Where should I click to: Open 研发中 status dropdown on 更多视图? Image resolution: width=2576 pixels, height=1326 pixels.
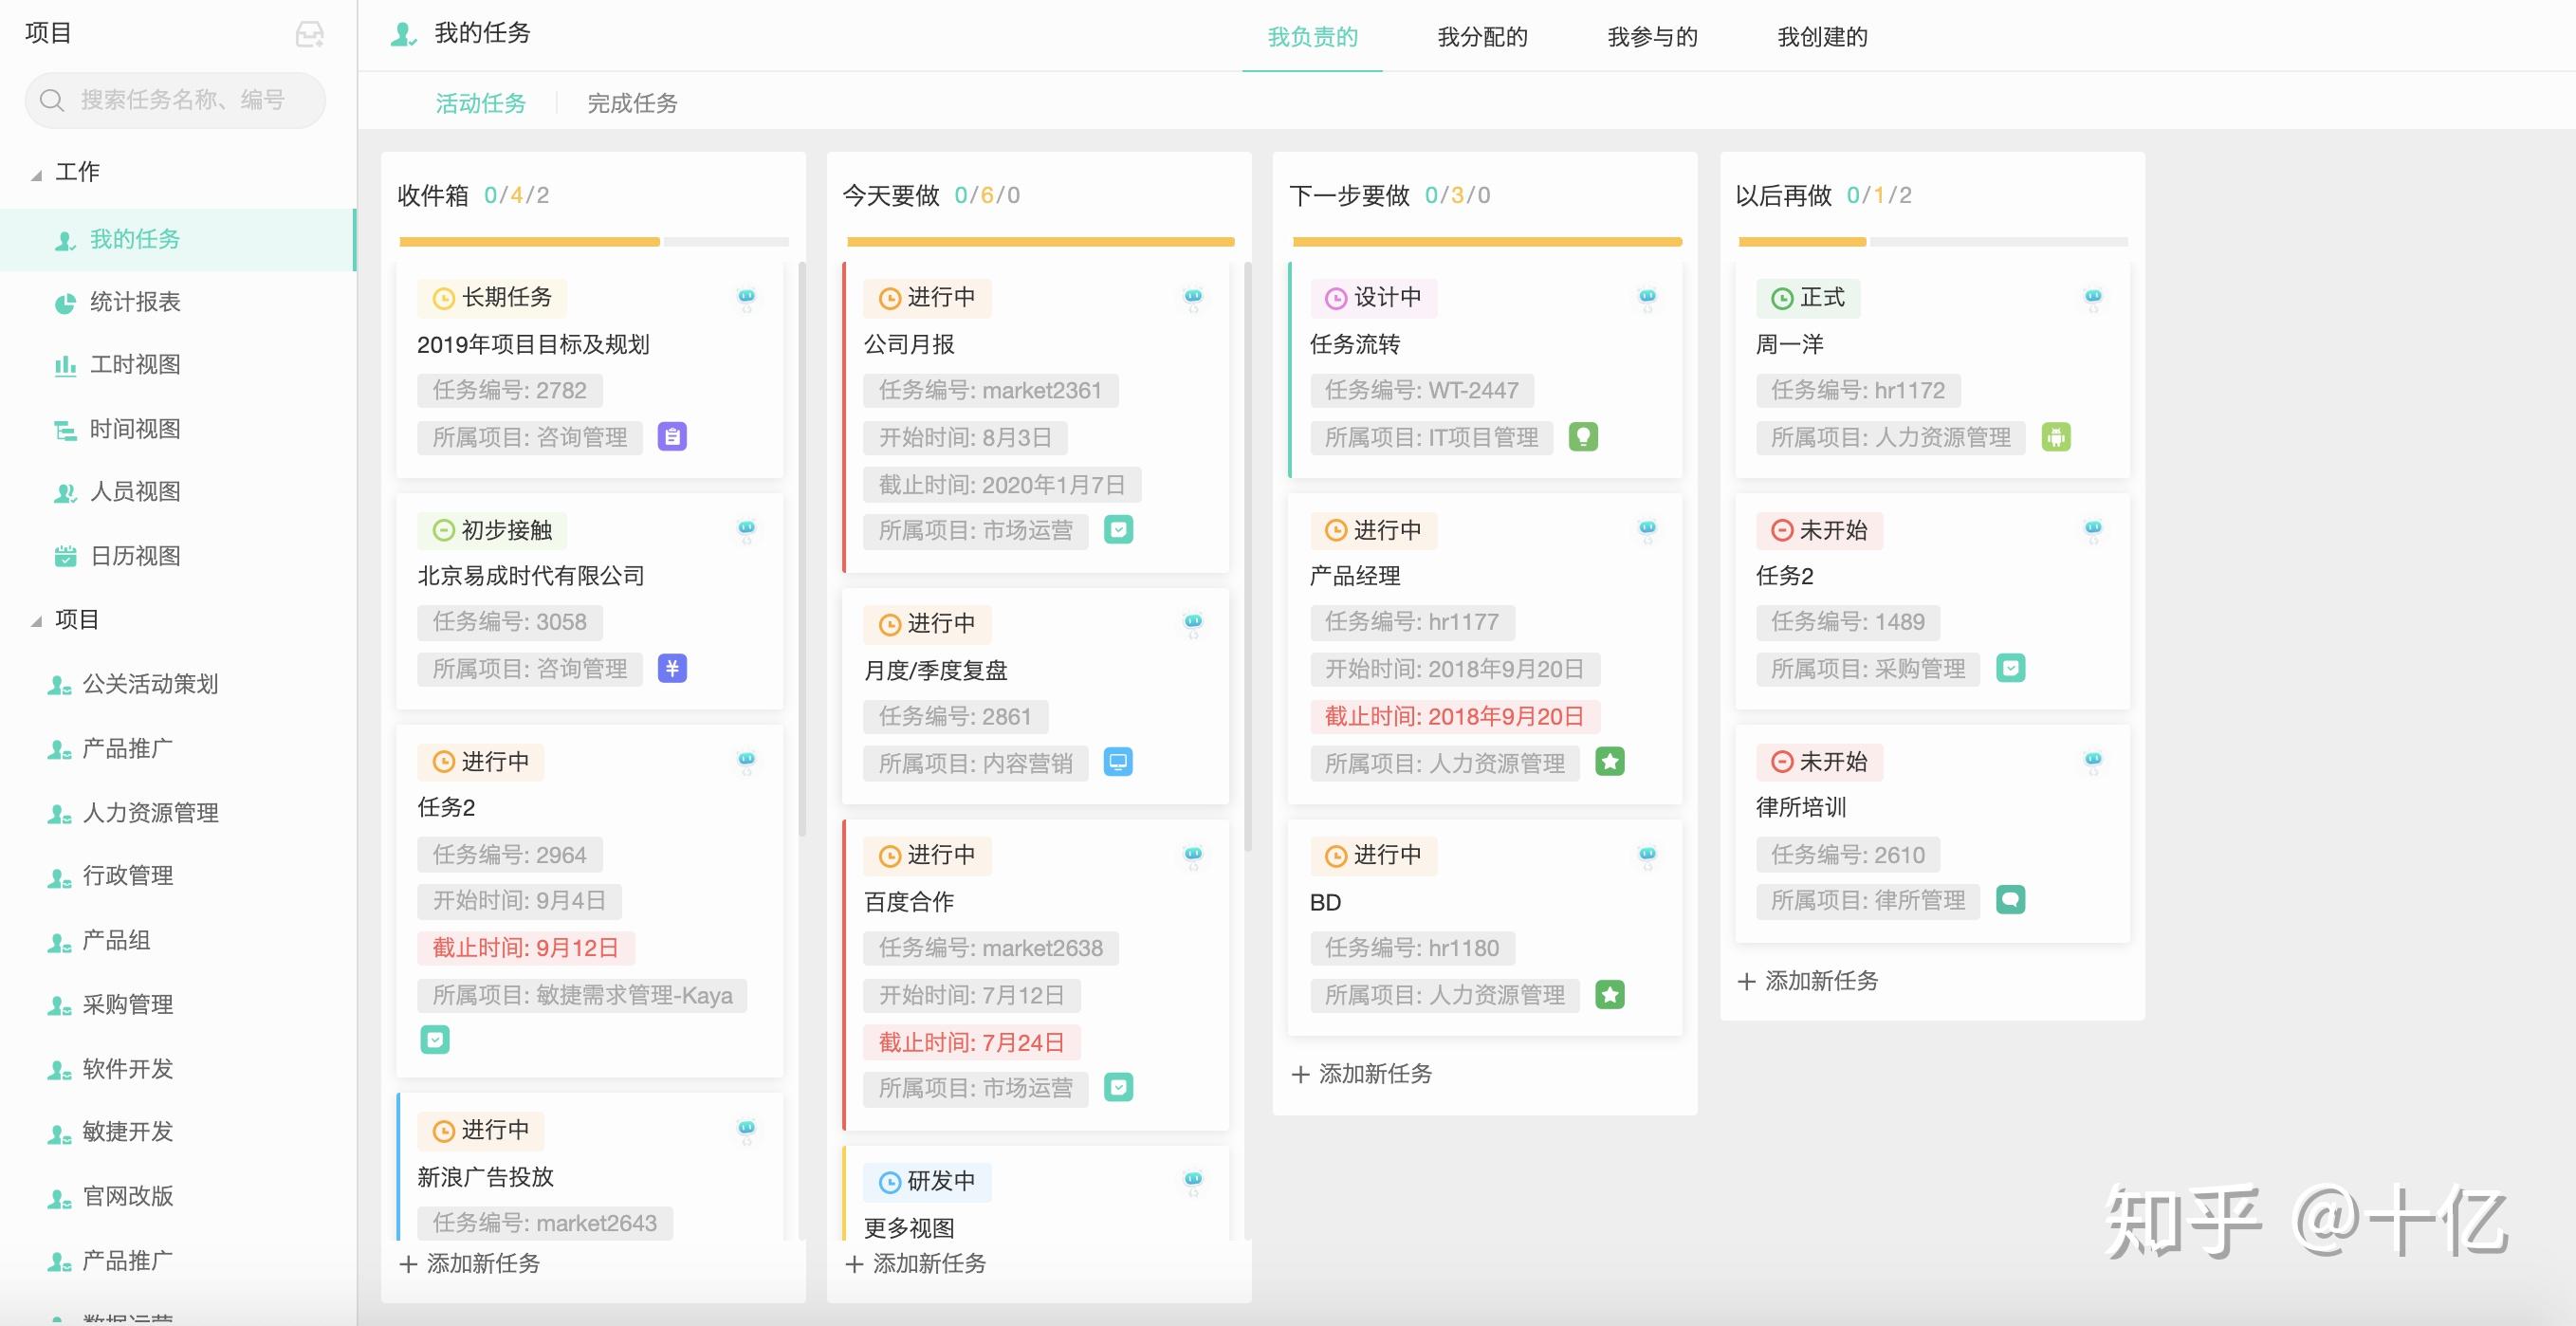point(927,1182)
